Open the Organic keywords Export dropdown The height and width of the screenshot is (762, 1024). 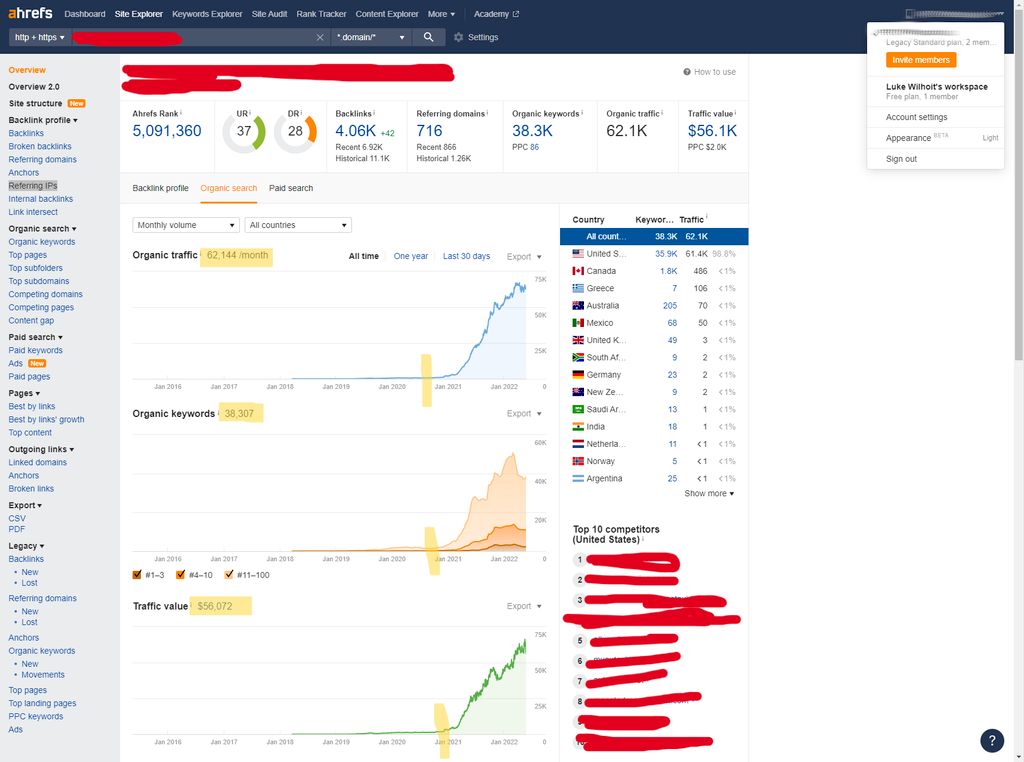(x=524, y=413)
